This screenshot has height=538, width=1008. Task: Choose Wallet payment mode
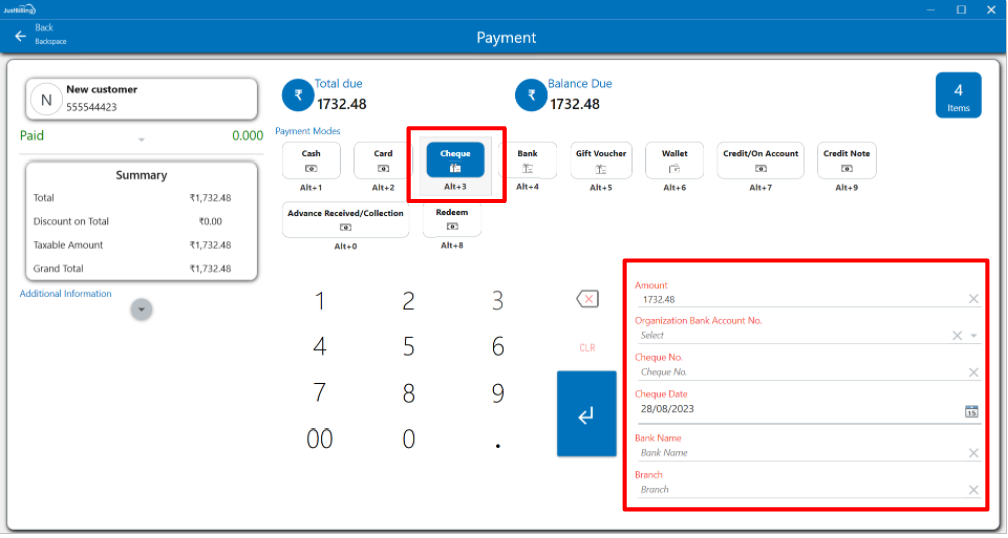click(x=674, y=160)
